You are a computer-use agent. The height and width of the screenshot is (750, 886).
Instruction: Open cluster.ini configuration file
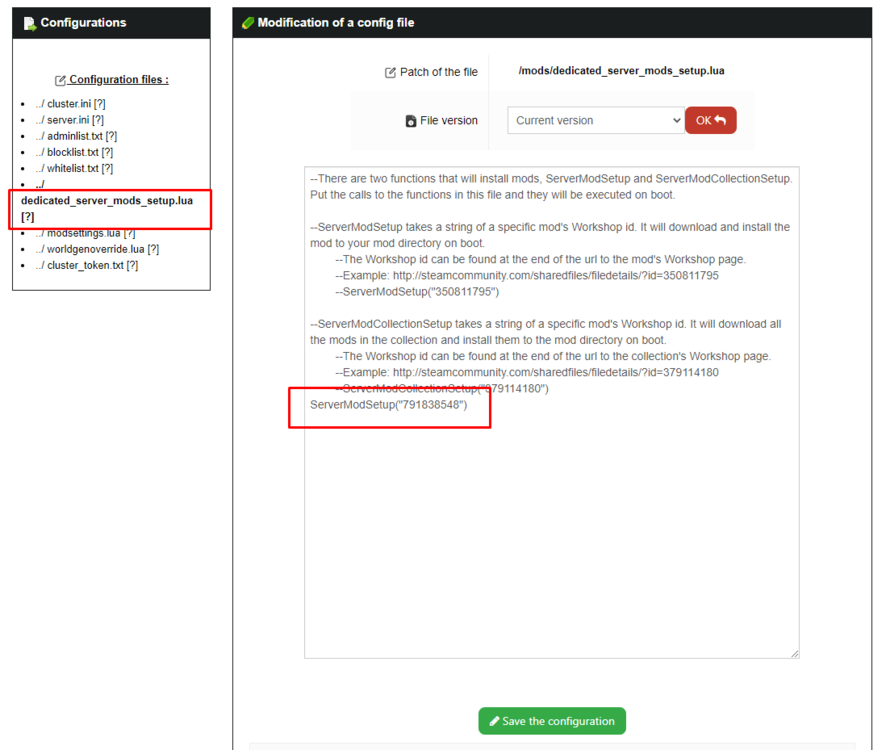pyautogui.click(x=70, y=104)
